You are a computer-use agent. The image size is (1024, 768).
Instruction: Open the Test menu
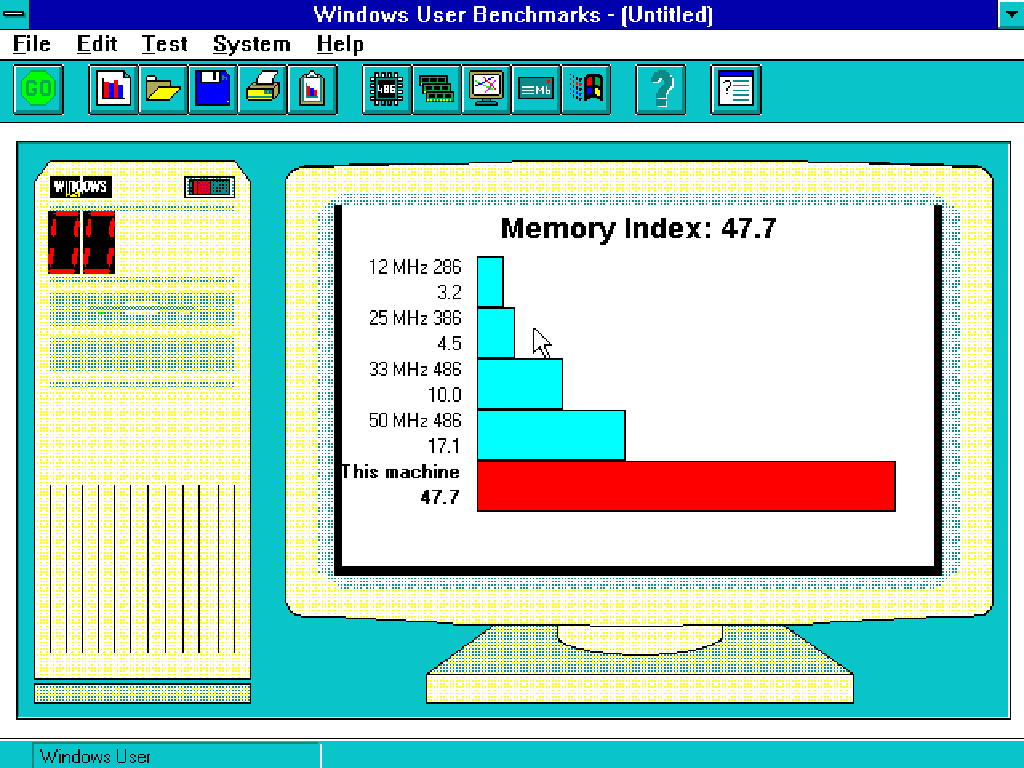click(x=165, y=44)
